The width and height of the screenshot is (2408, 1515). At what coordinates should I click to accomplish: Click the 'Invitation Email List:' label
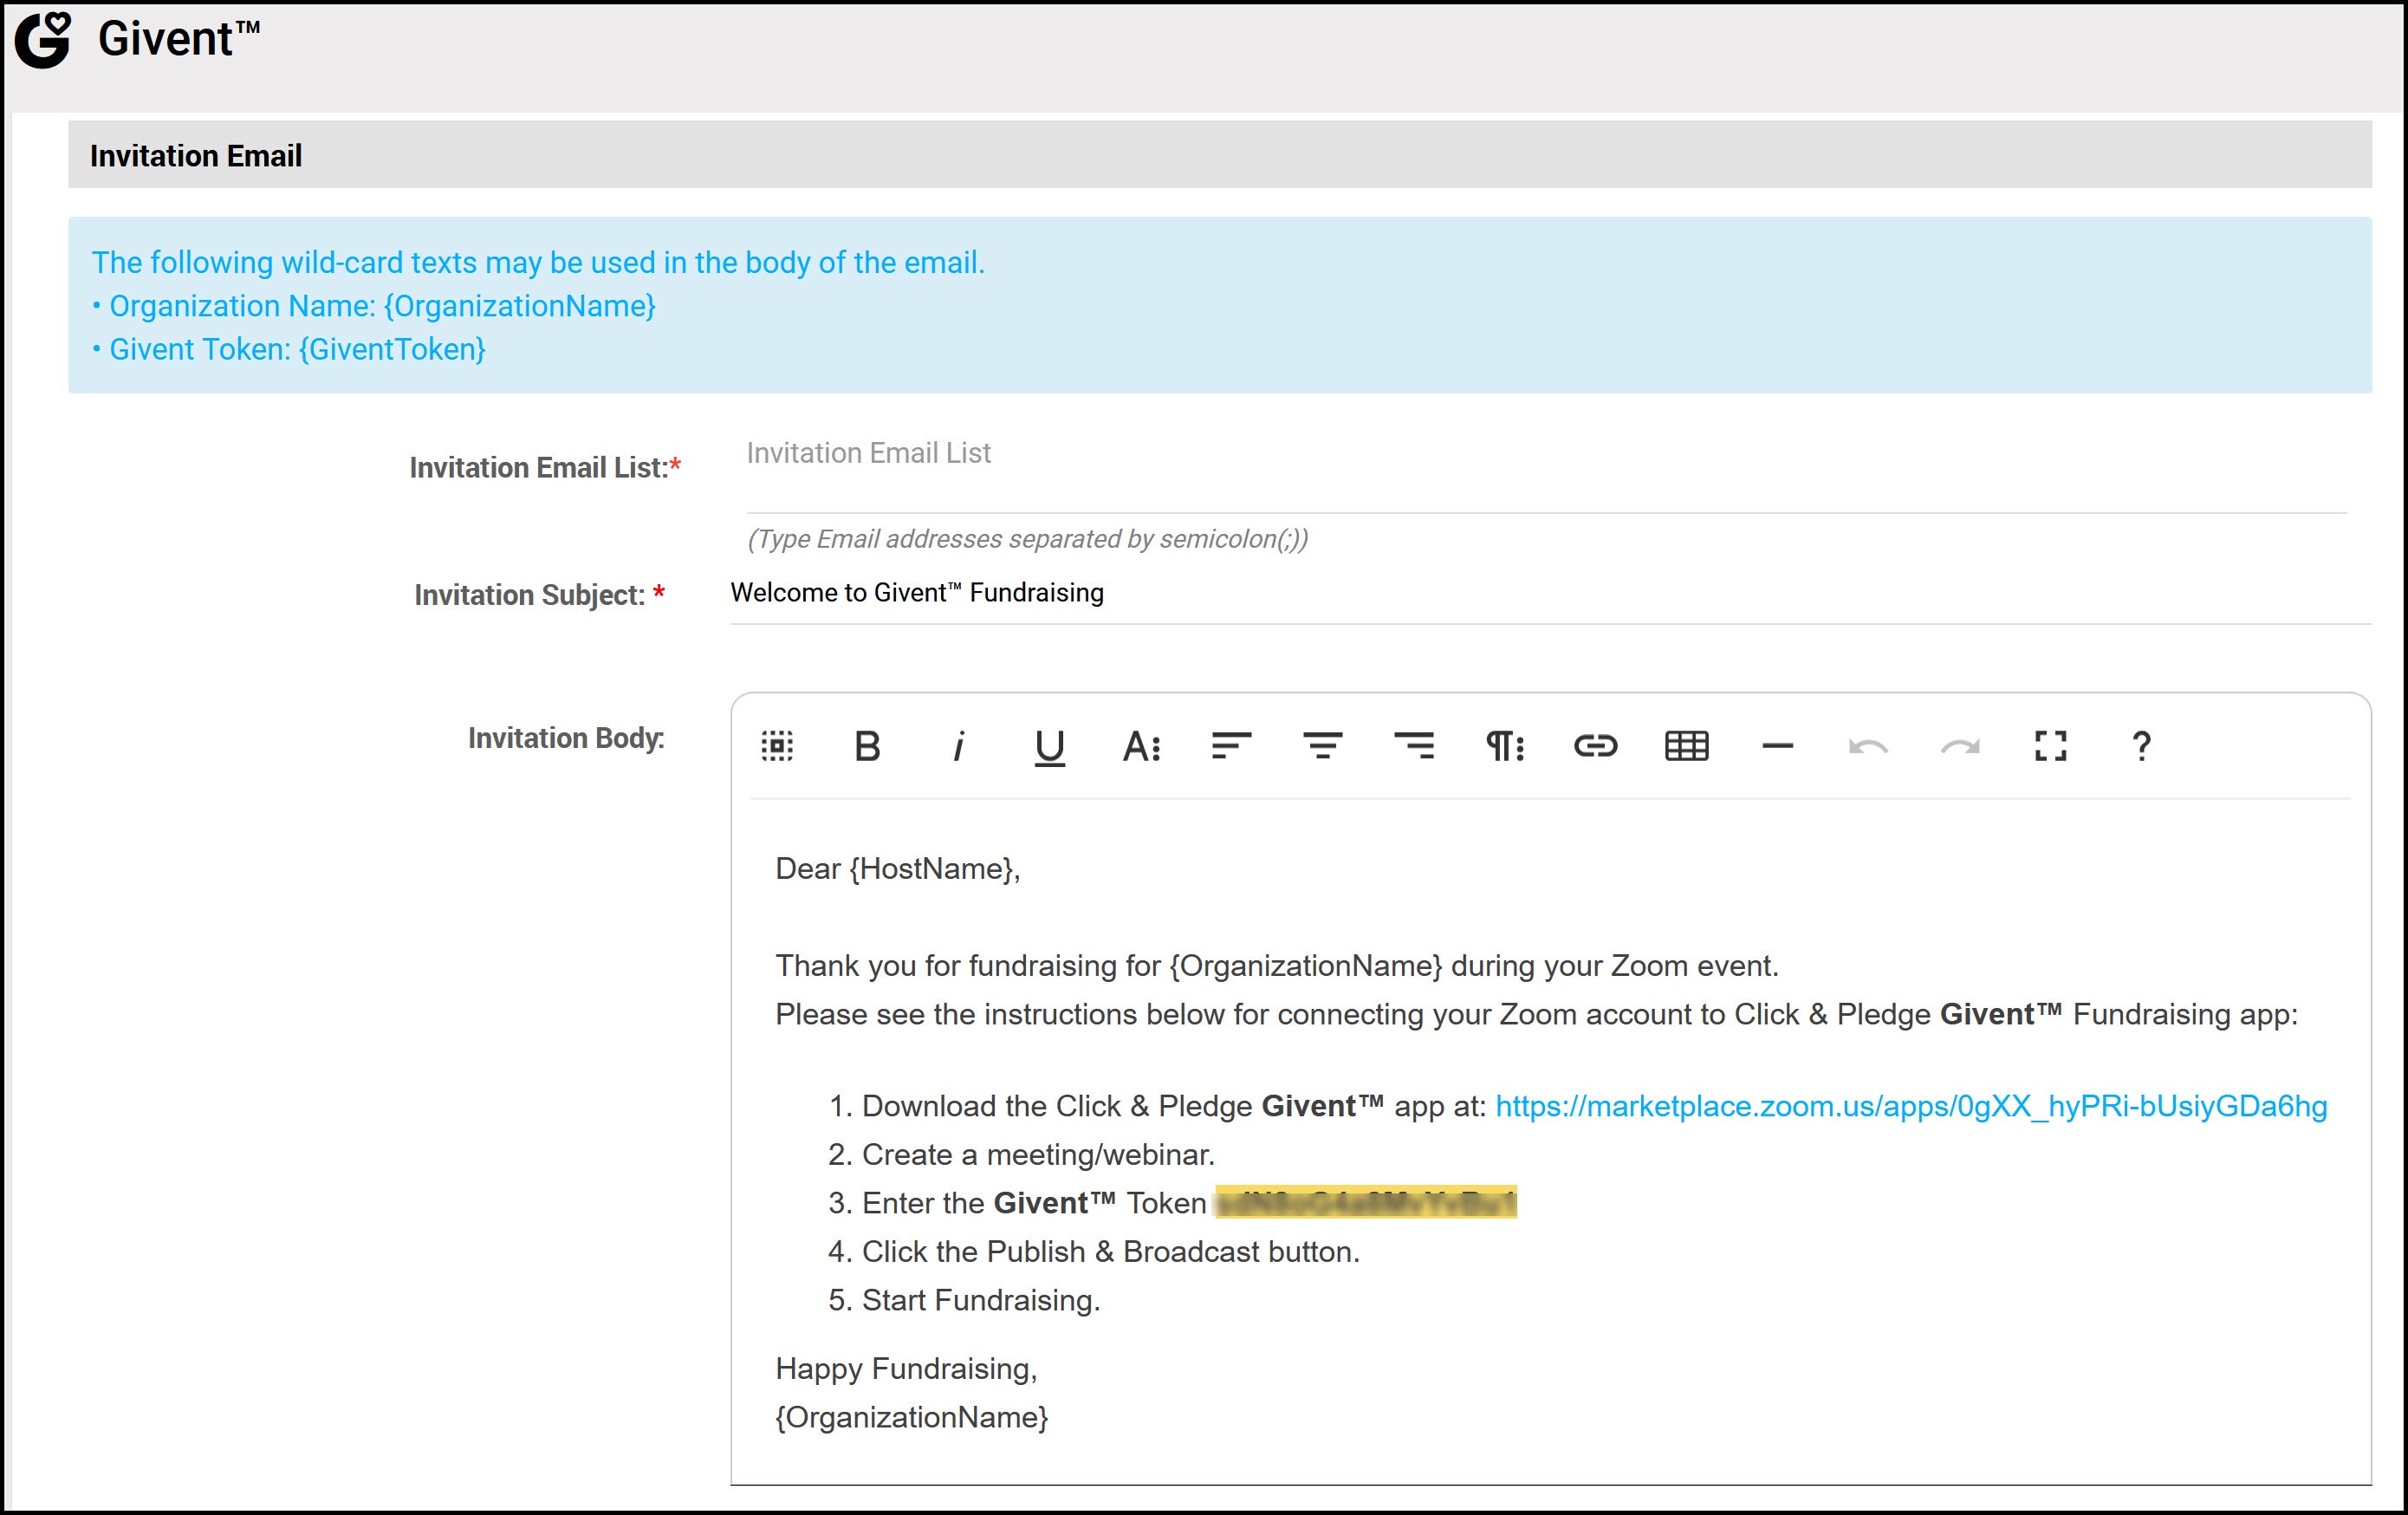545,467
